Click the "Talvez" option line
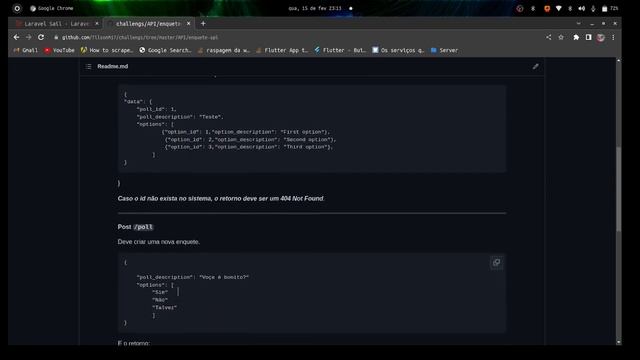640x360 pixels. [164, 307]
